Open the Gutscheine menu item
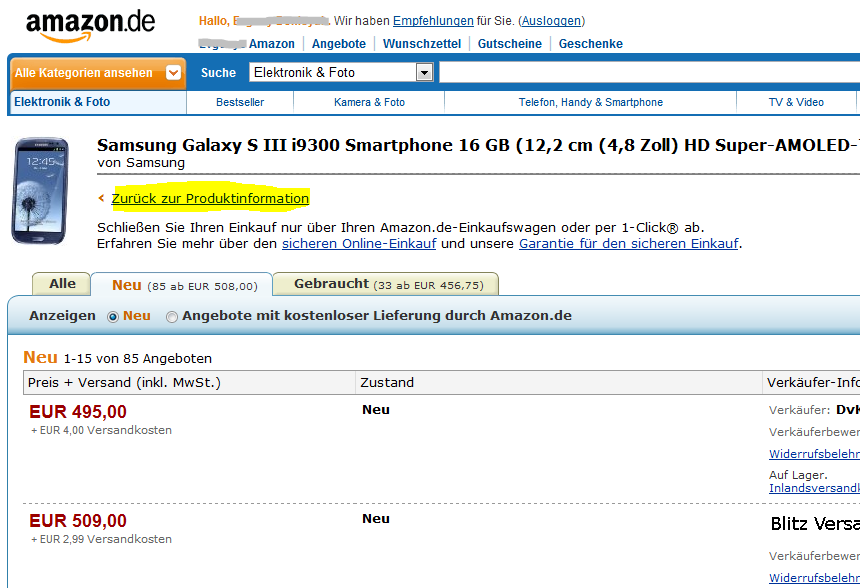This screenshot has width=860, height=588. click(510, 44)
